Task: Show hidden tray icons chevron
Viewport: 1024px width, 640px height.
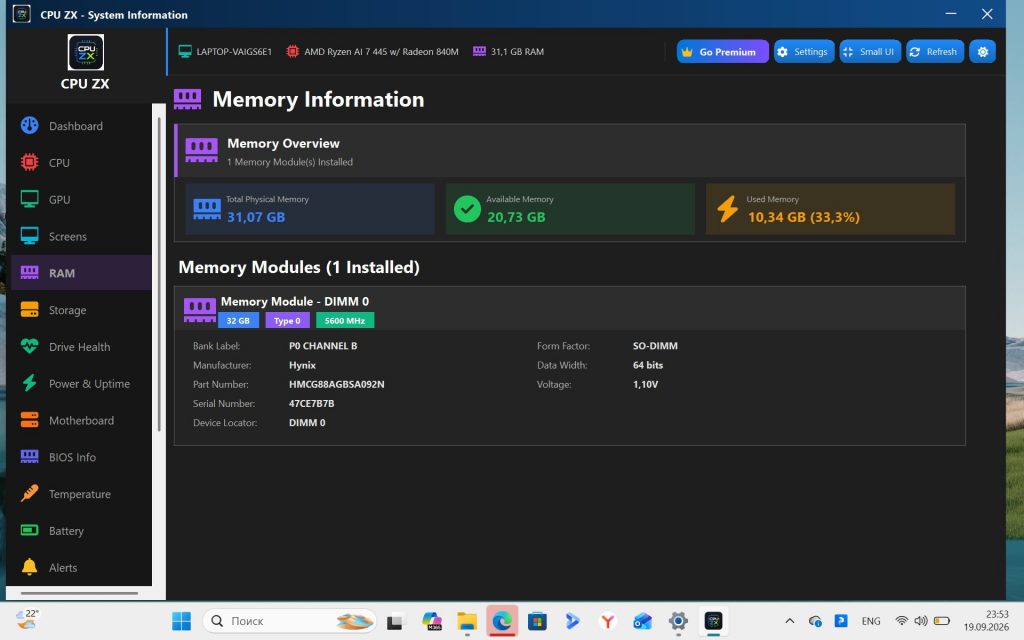Action: click(790, 621)
